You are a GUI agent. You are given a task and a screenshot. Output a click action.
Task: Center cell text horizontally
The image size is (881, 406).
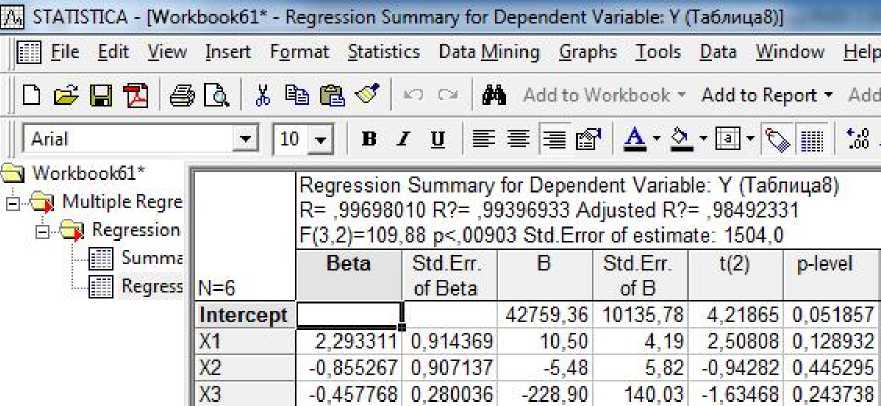click(519, 138)
